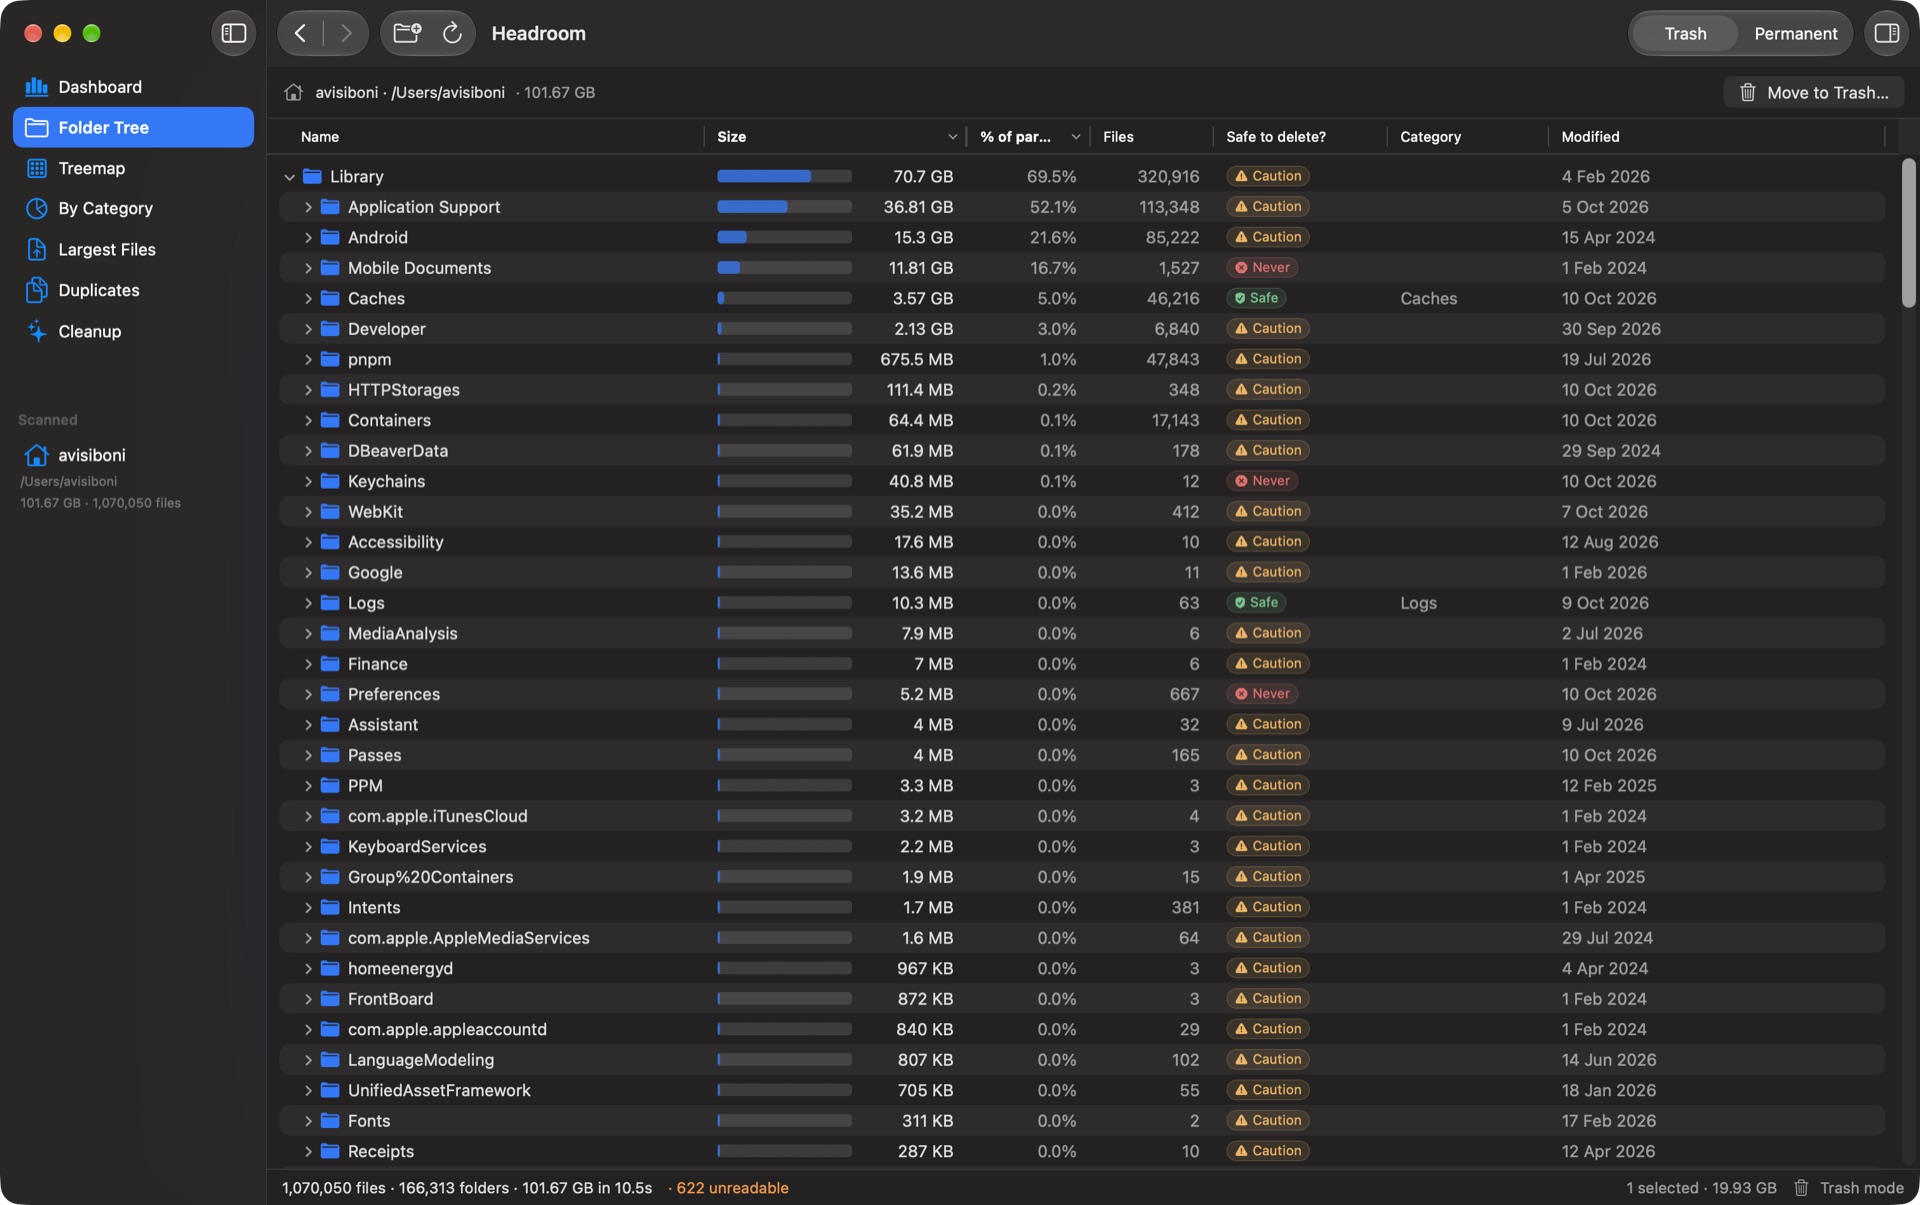Expand the Android folder
This screenshot has height=1205, width=1920.
pos(308,238)
